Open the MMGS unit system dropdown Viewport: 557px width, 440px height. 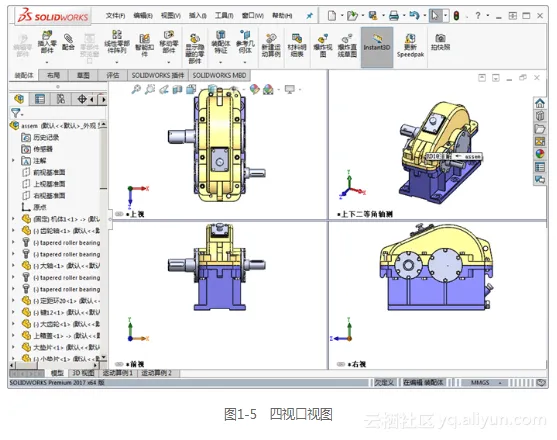tap(500, 383)
